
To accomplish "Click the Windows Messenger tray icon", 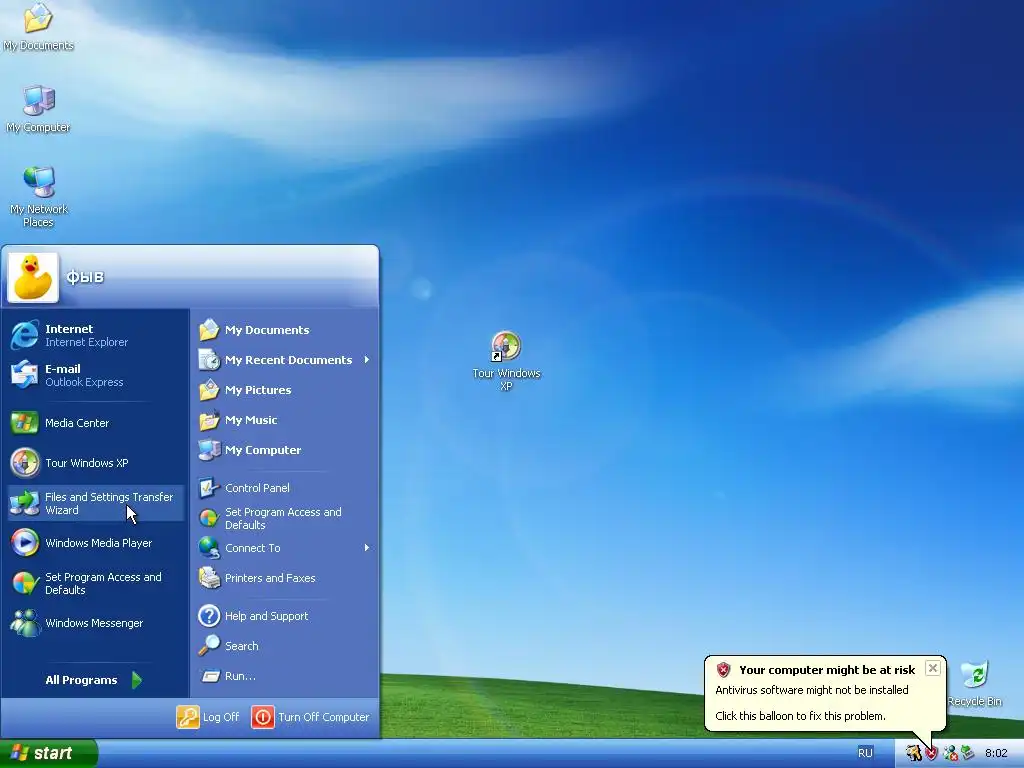I will [x=950, y=754].
